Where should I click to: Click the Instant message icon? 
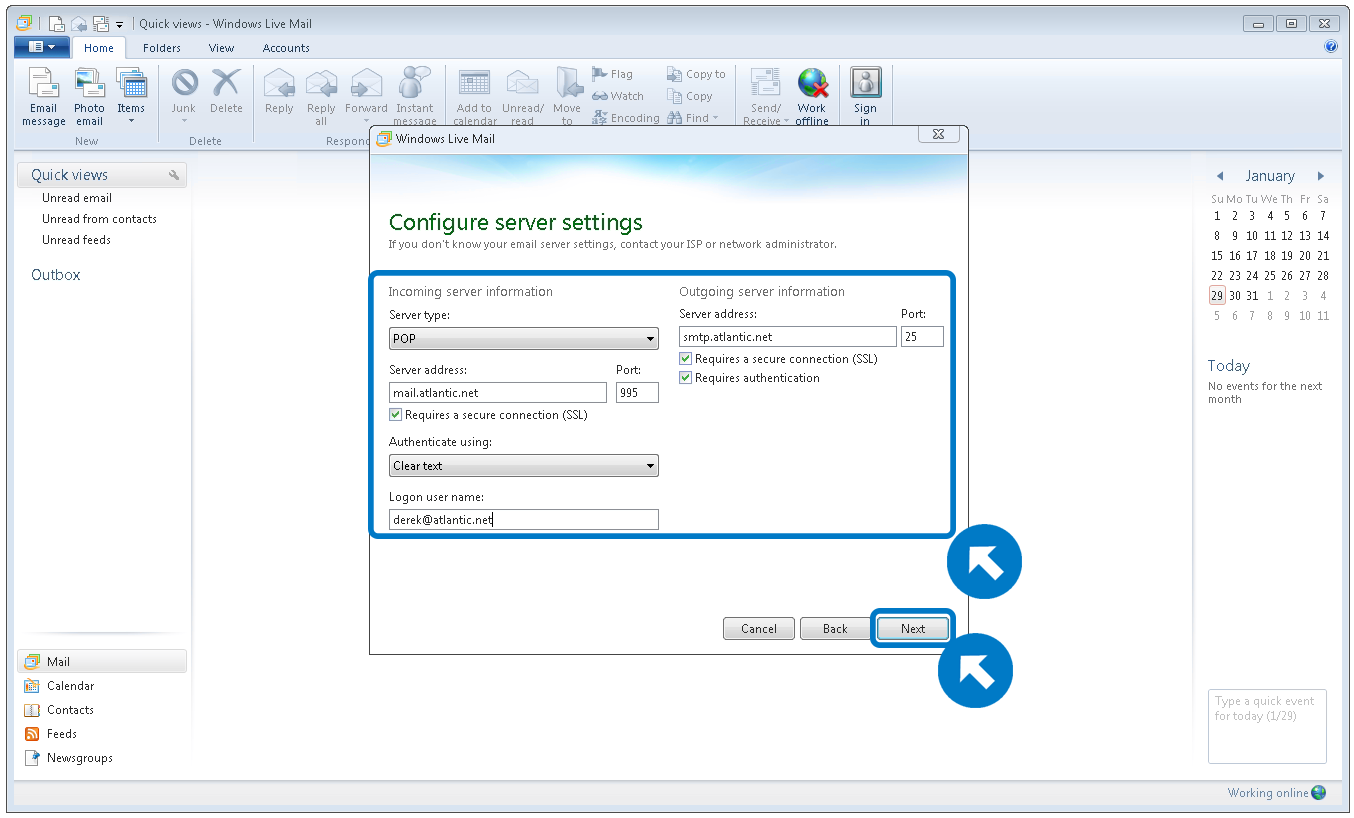point(414,97)
